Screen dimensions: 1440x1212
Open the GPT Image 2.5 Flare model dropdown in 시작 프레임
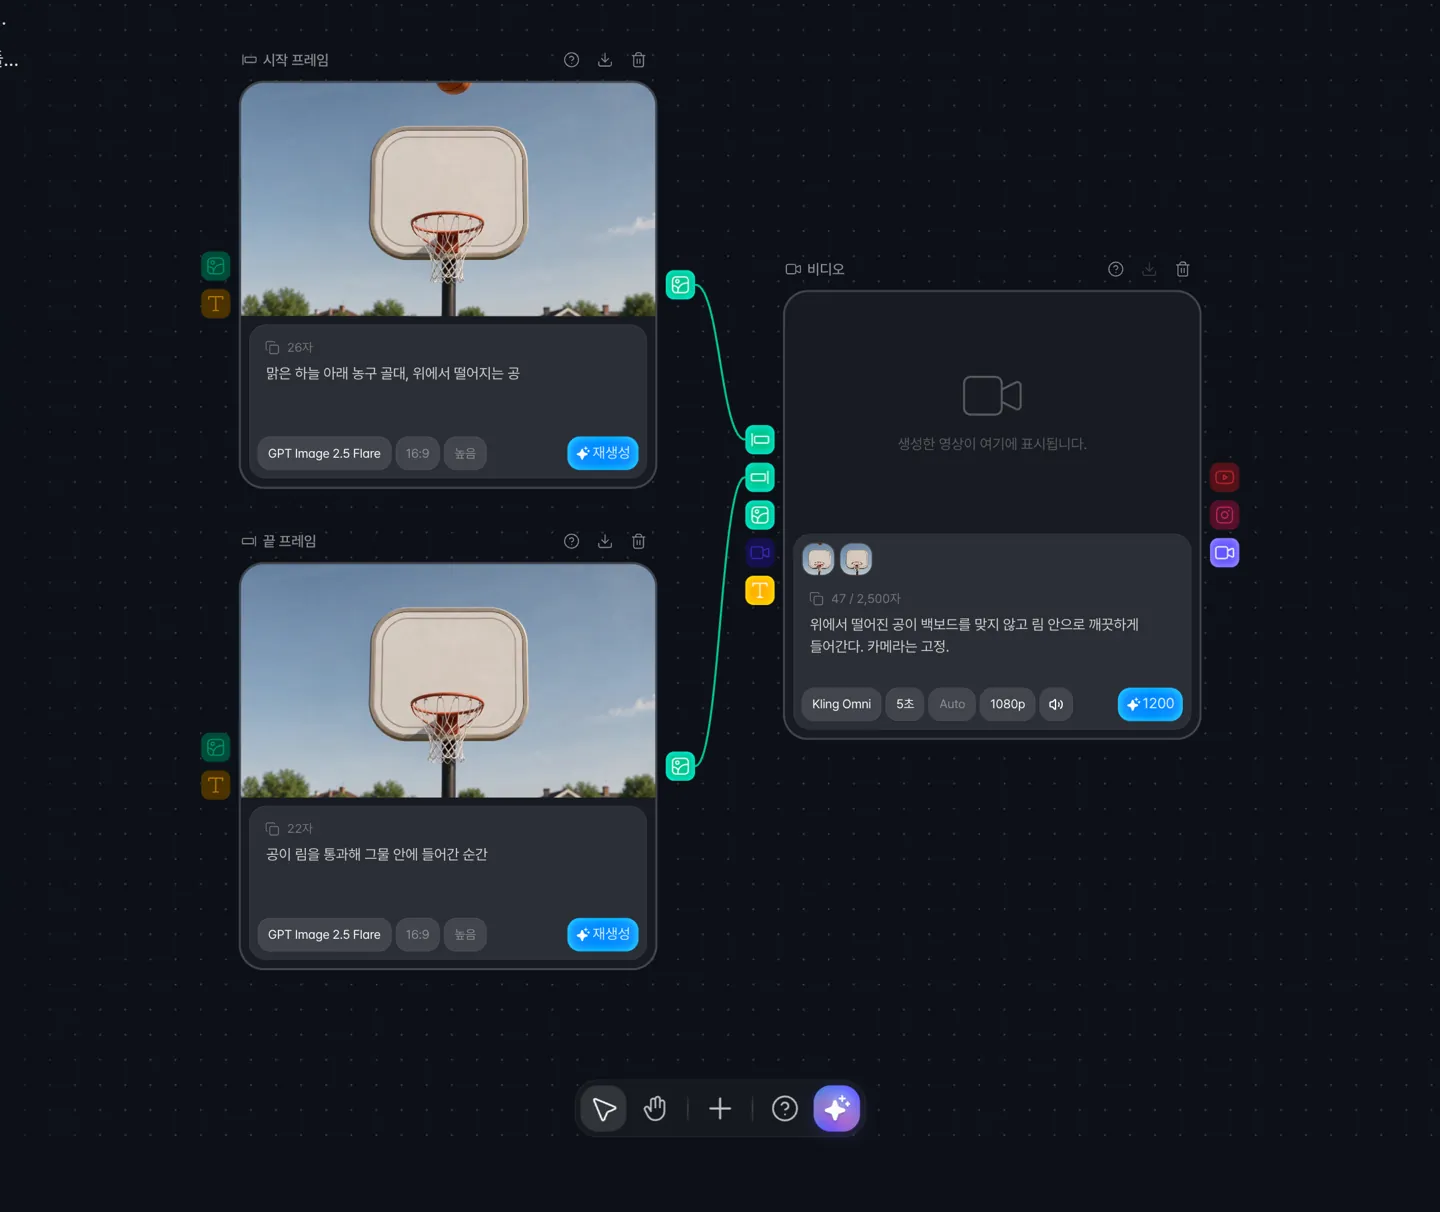pos(324,454)
